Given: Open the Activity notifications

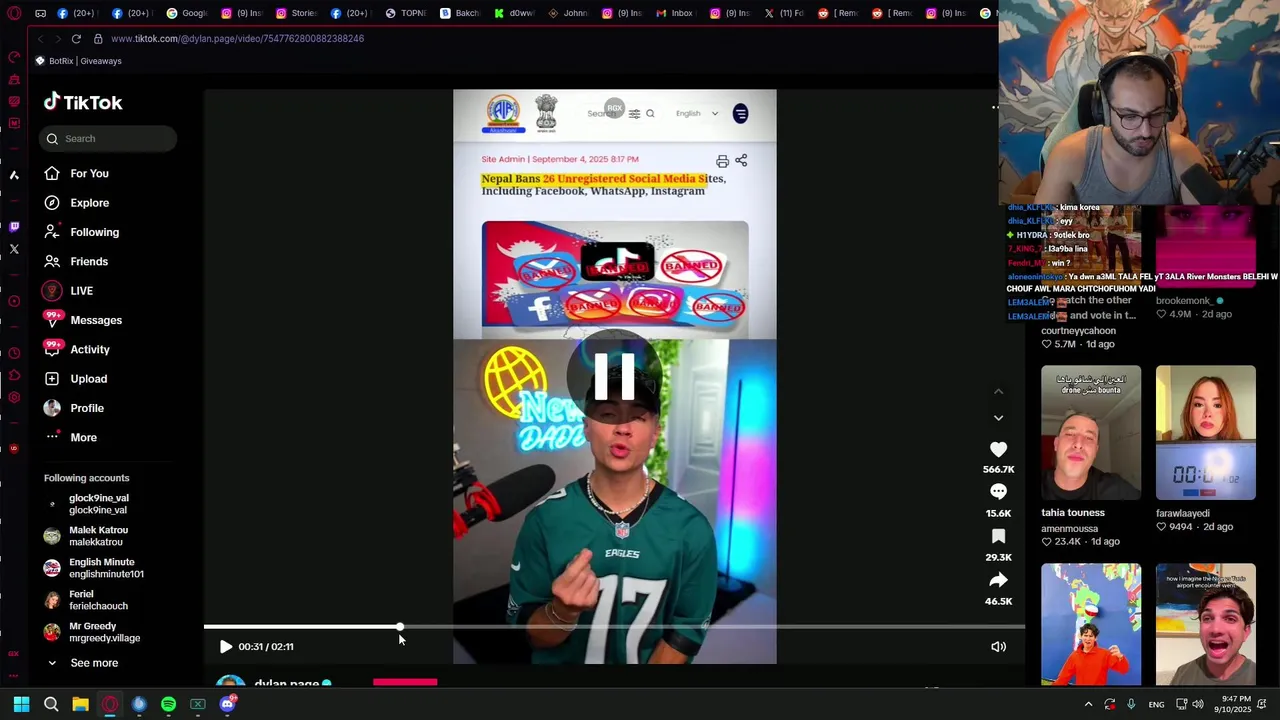Looking at the screenshot, I should (x=76, y=349).
